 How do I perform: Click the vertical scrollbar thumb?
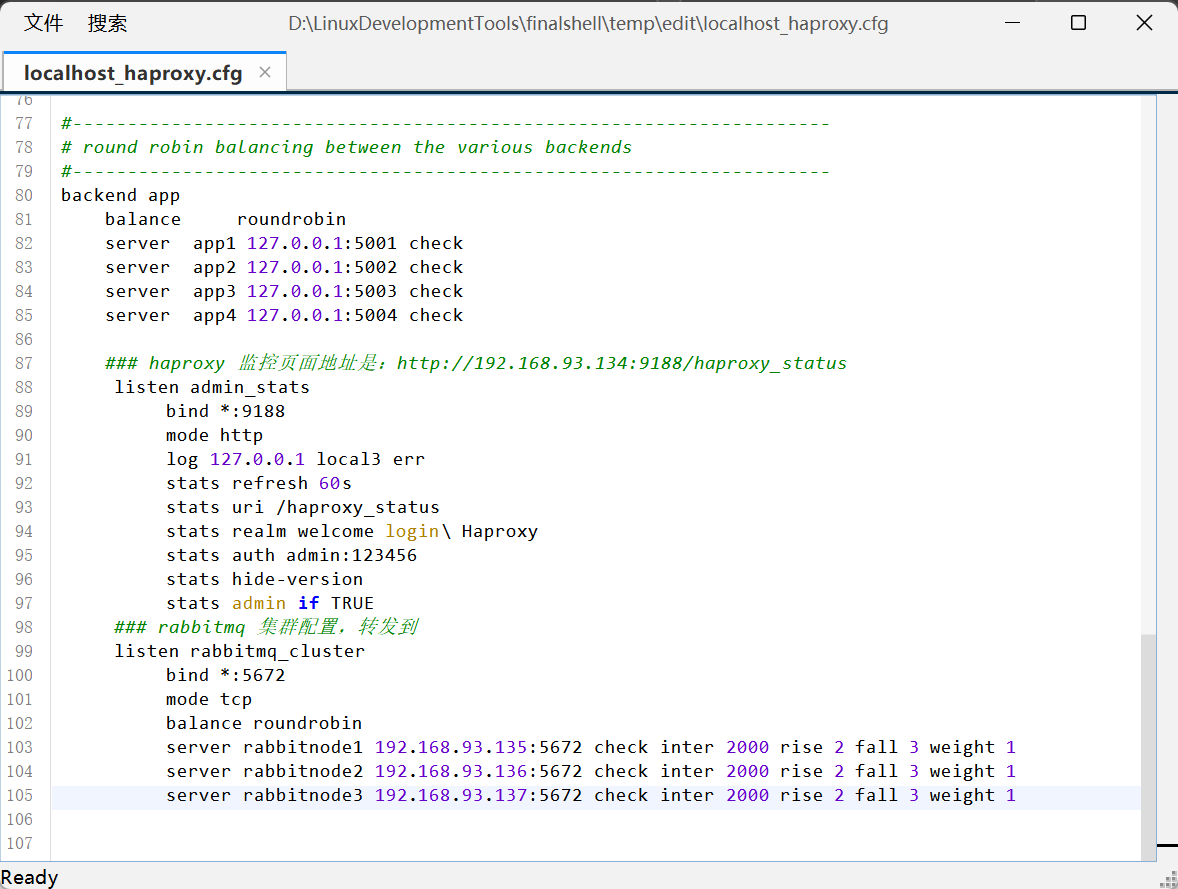coord(1147,745)
